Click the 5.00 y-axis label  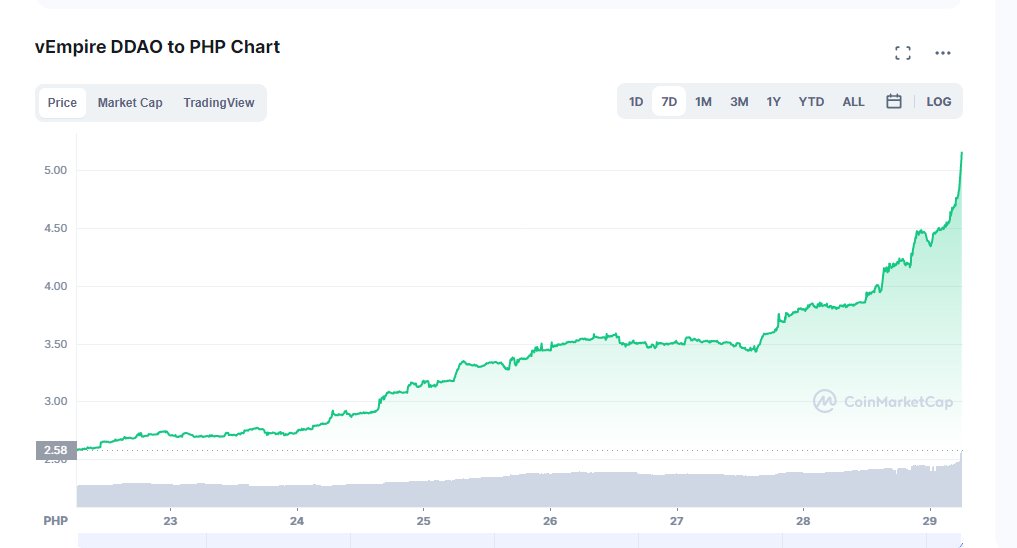[x=56, y=171]
